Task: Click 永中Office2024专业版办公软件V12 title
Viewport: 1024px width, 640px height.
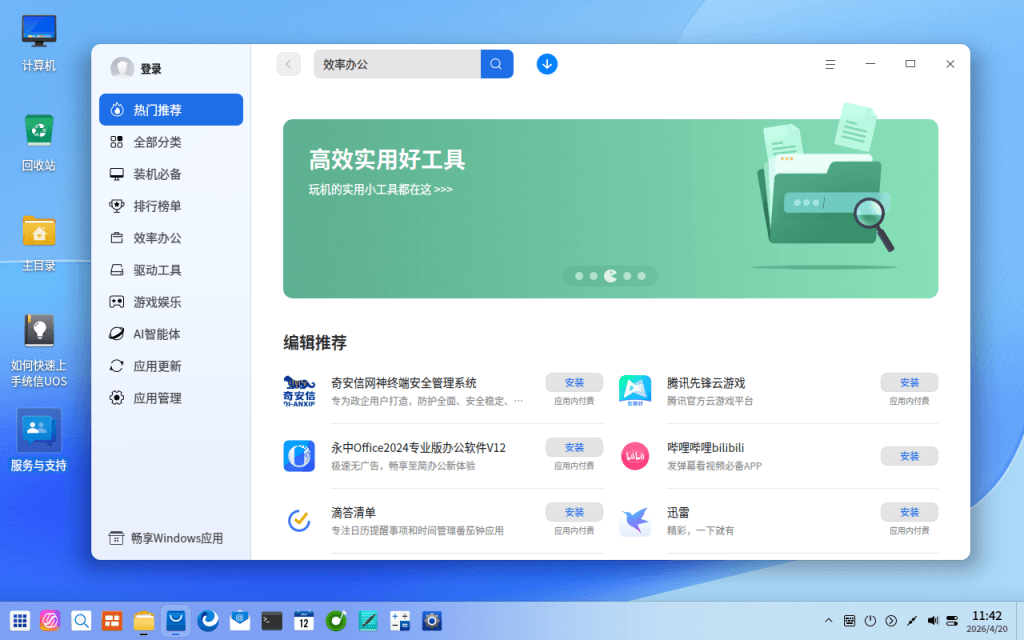Action: tap(418, 448)
